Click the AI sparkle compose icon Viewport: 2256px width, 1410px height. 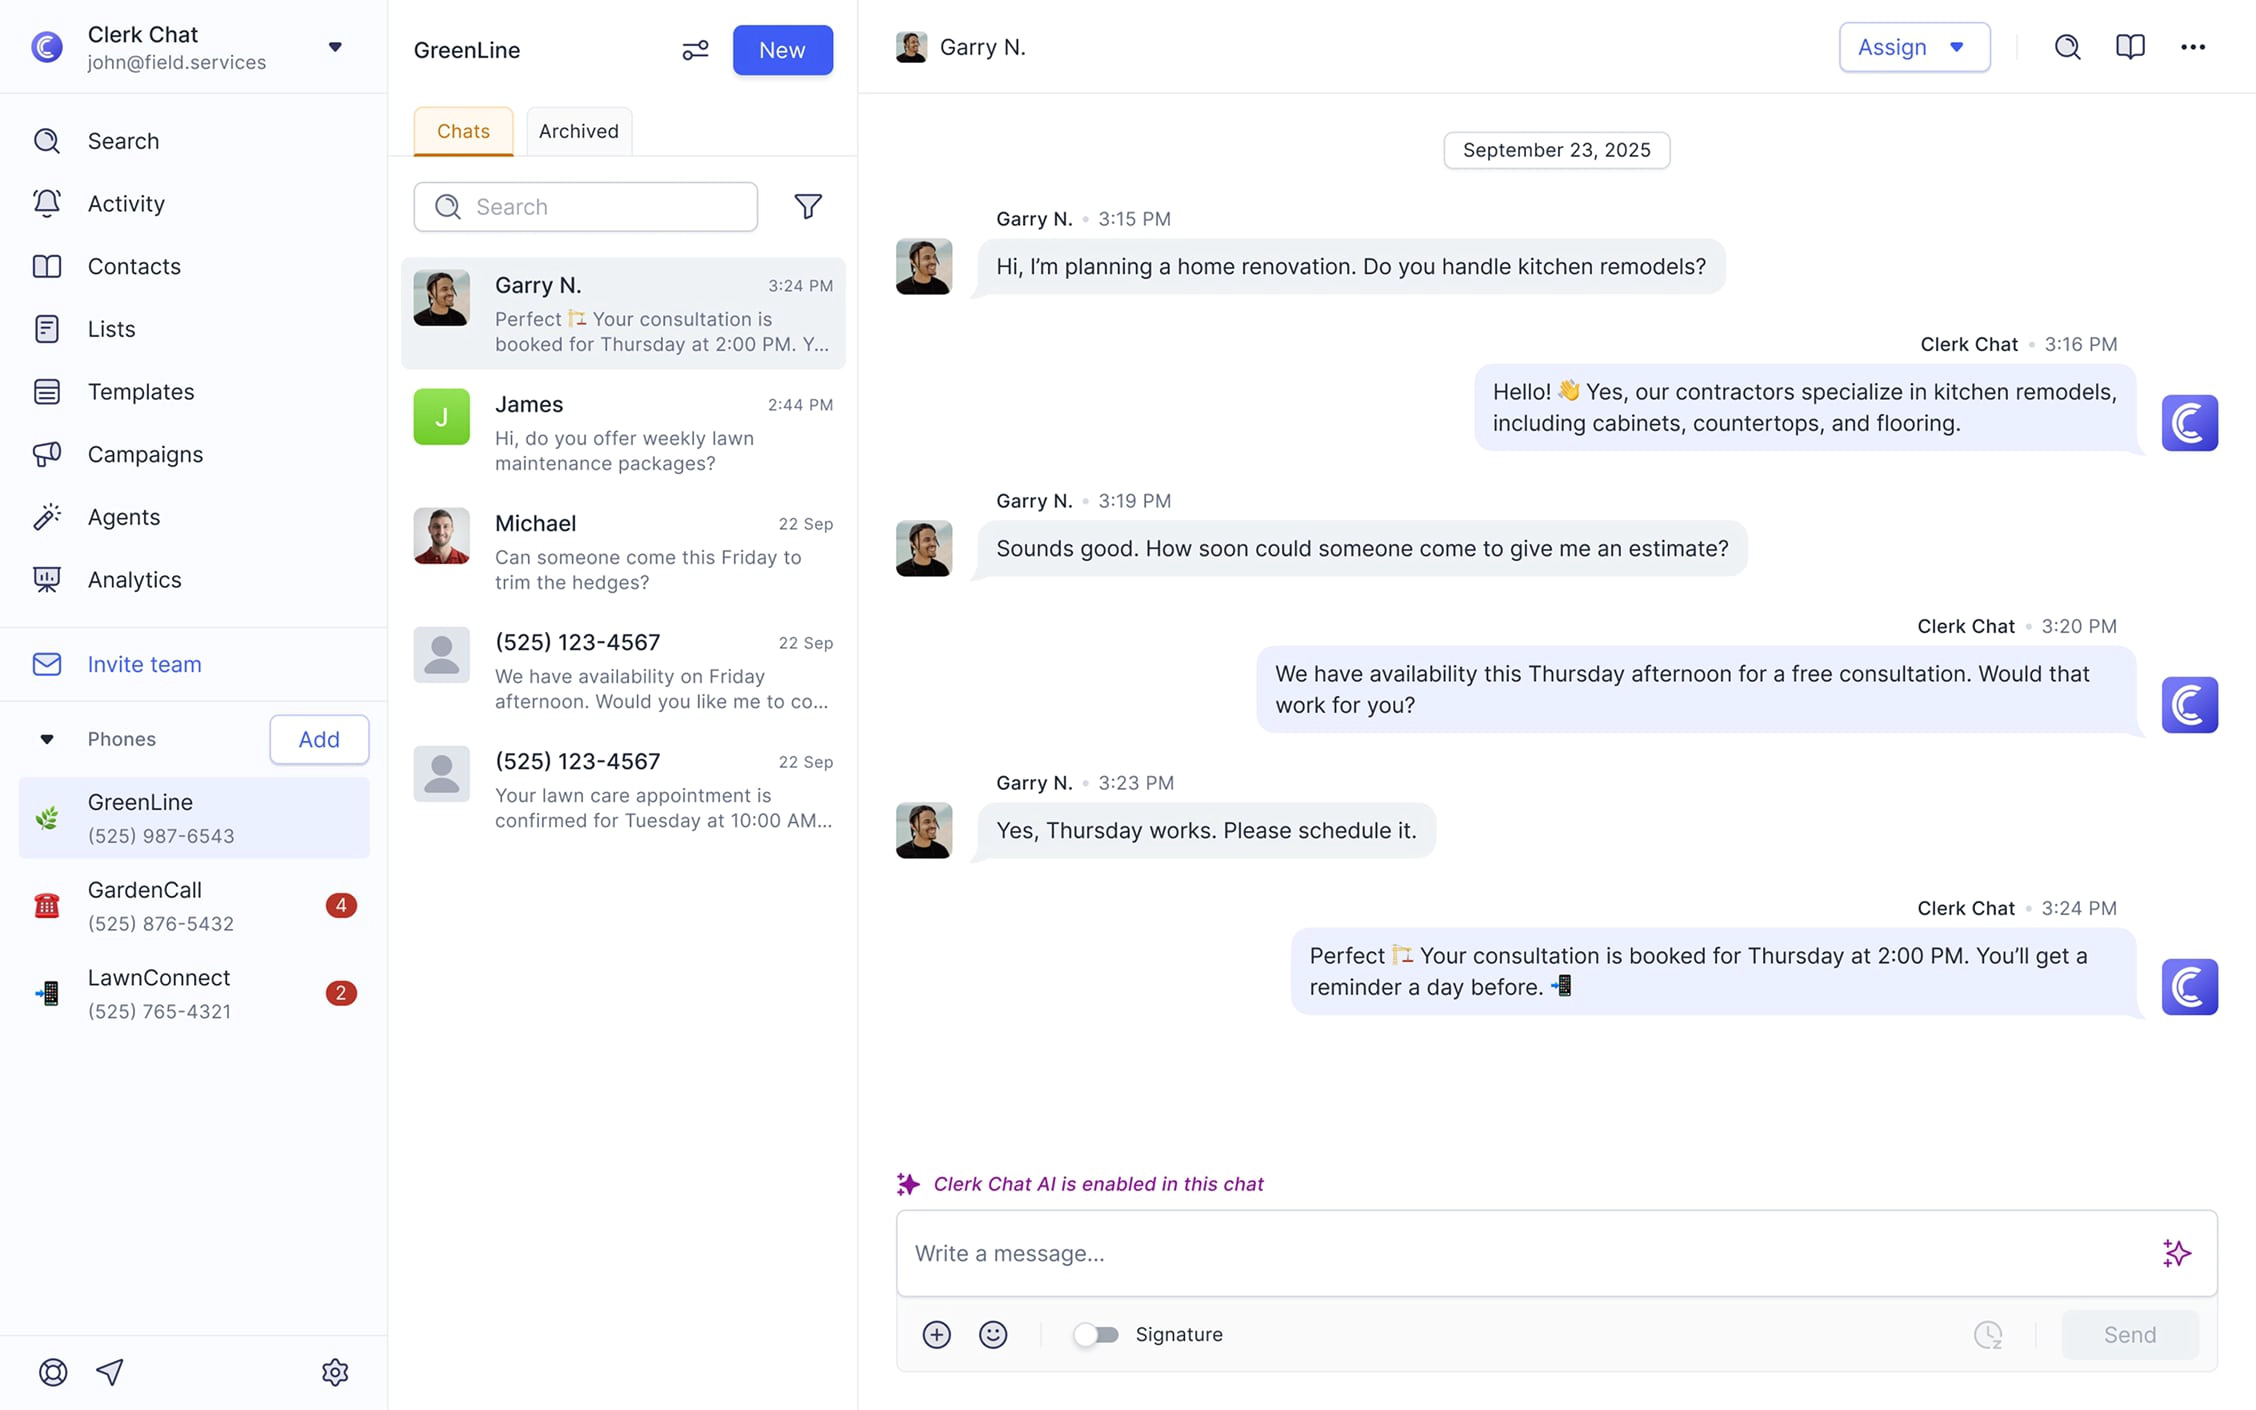click(x=2176, y=1253)
